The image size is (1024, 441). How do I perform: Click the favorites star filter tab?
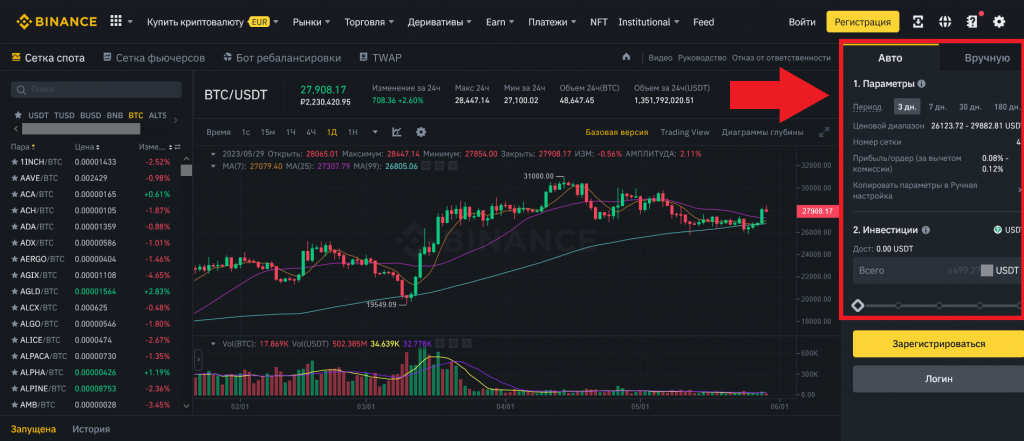pos(18,116)
